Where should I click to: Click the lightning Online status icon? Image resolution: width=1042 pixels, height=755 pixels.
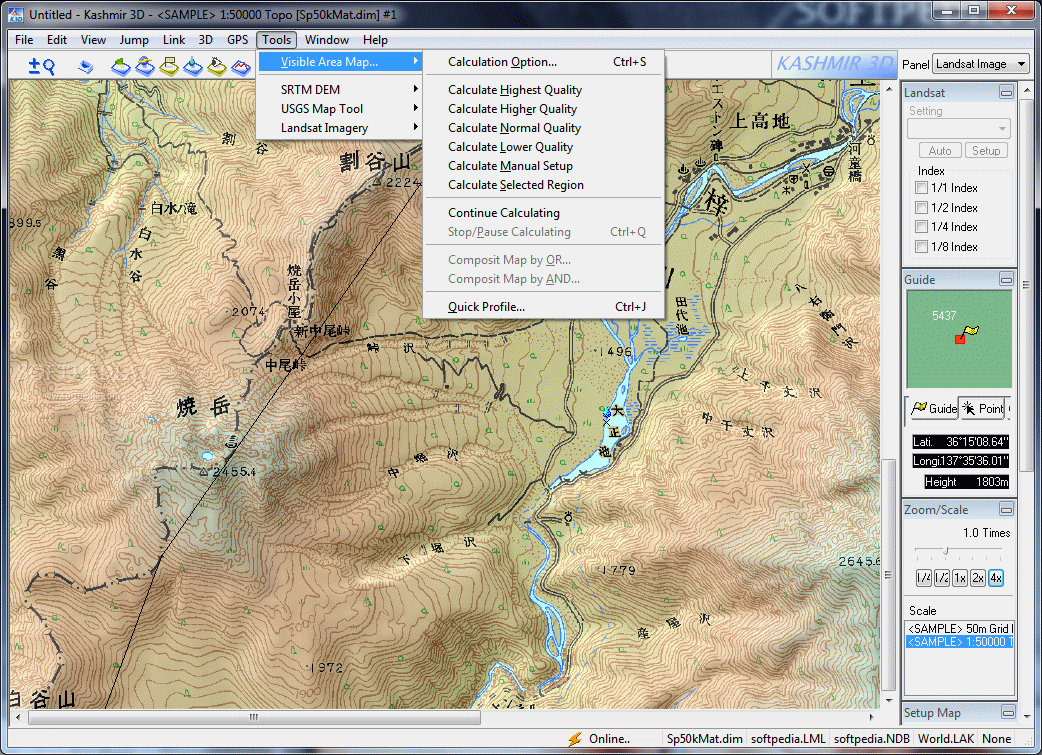click(x=575, y=739)
